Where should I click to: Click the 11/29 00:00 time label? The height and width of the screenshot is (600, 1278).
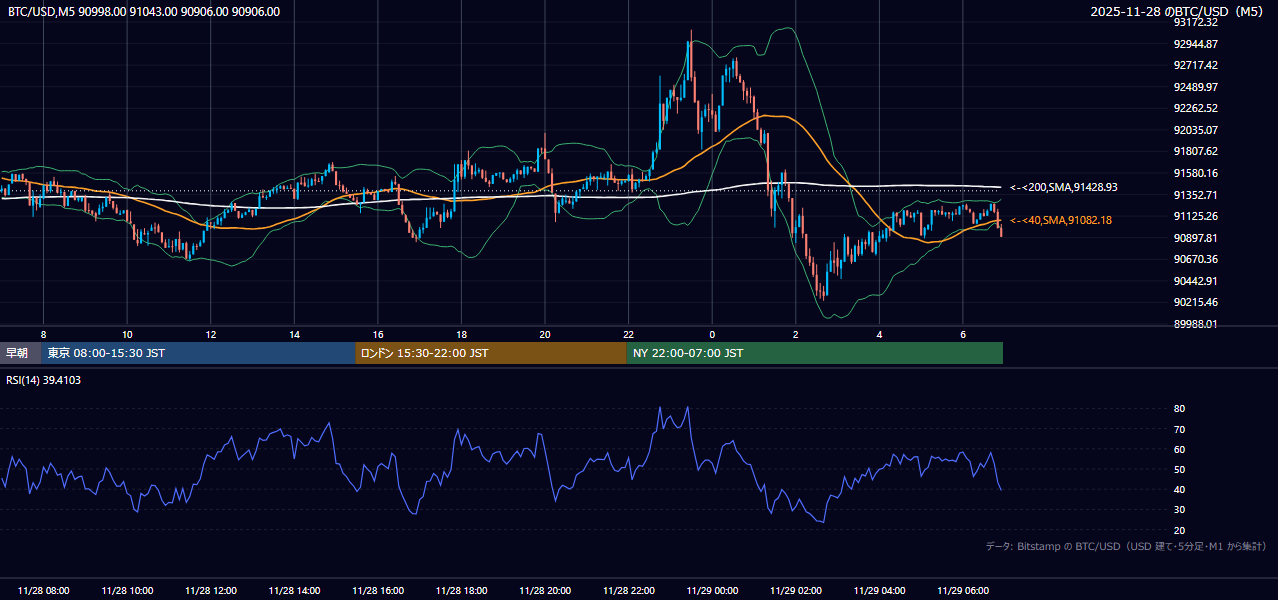(712, 591)
